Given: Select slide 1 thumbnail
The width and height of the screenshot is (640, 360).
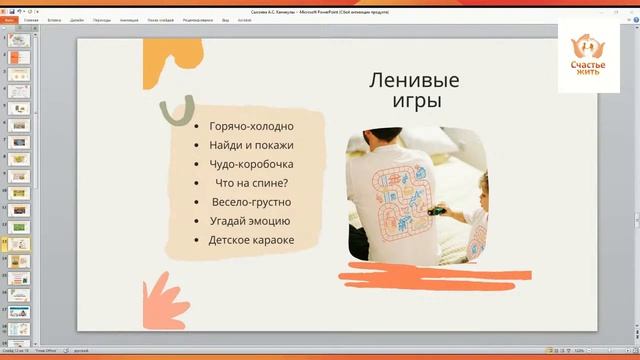Looking at the screenshot, I should tap(19, 40).
